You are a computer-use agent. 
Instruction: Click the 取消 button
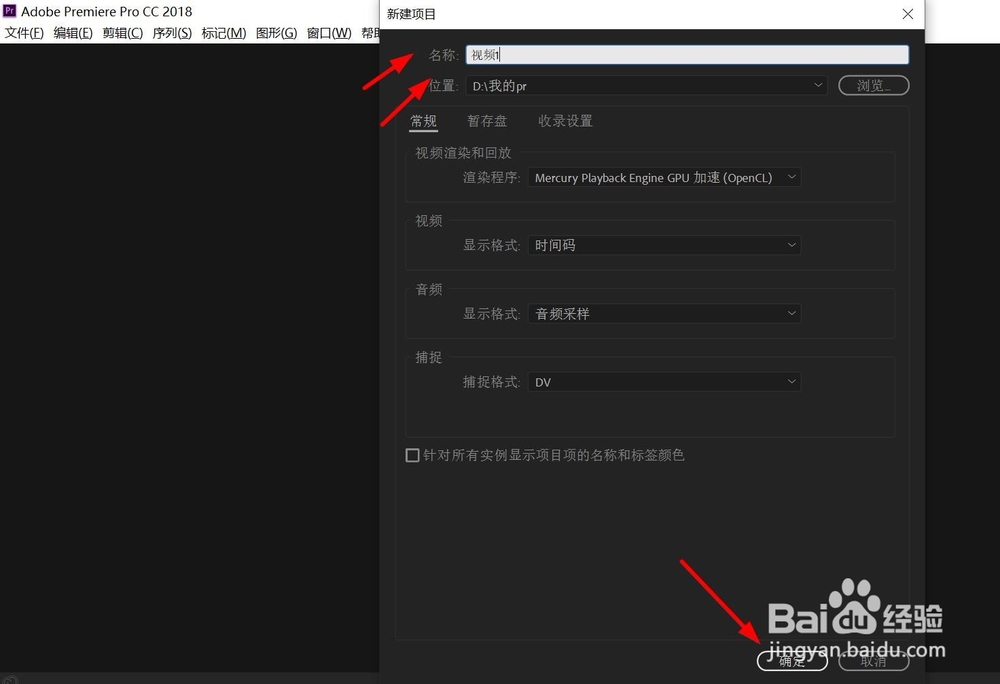(873, 660)
